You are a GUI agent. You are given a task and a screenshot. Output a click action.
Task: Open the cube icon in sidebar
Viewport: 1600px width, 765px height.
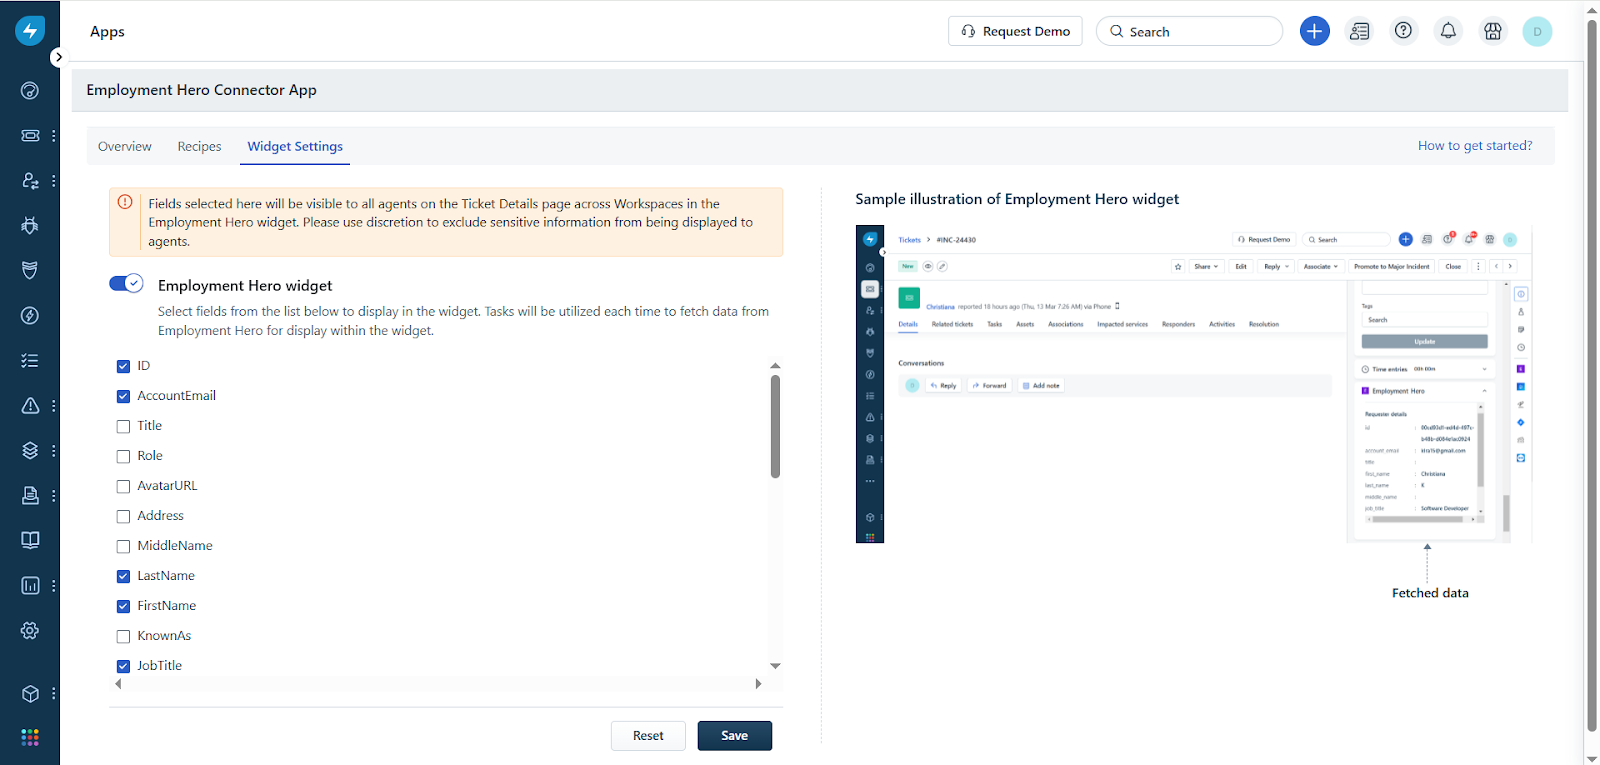(x=30, y=693)
